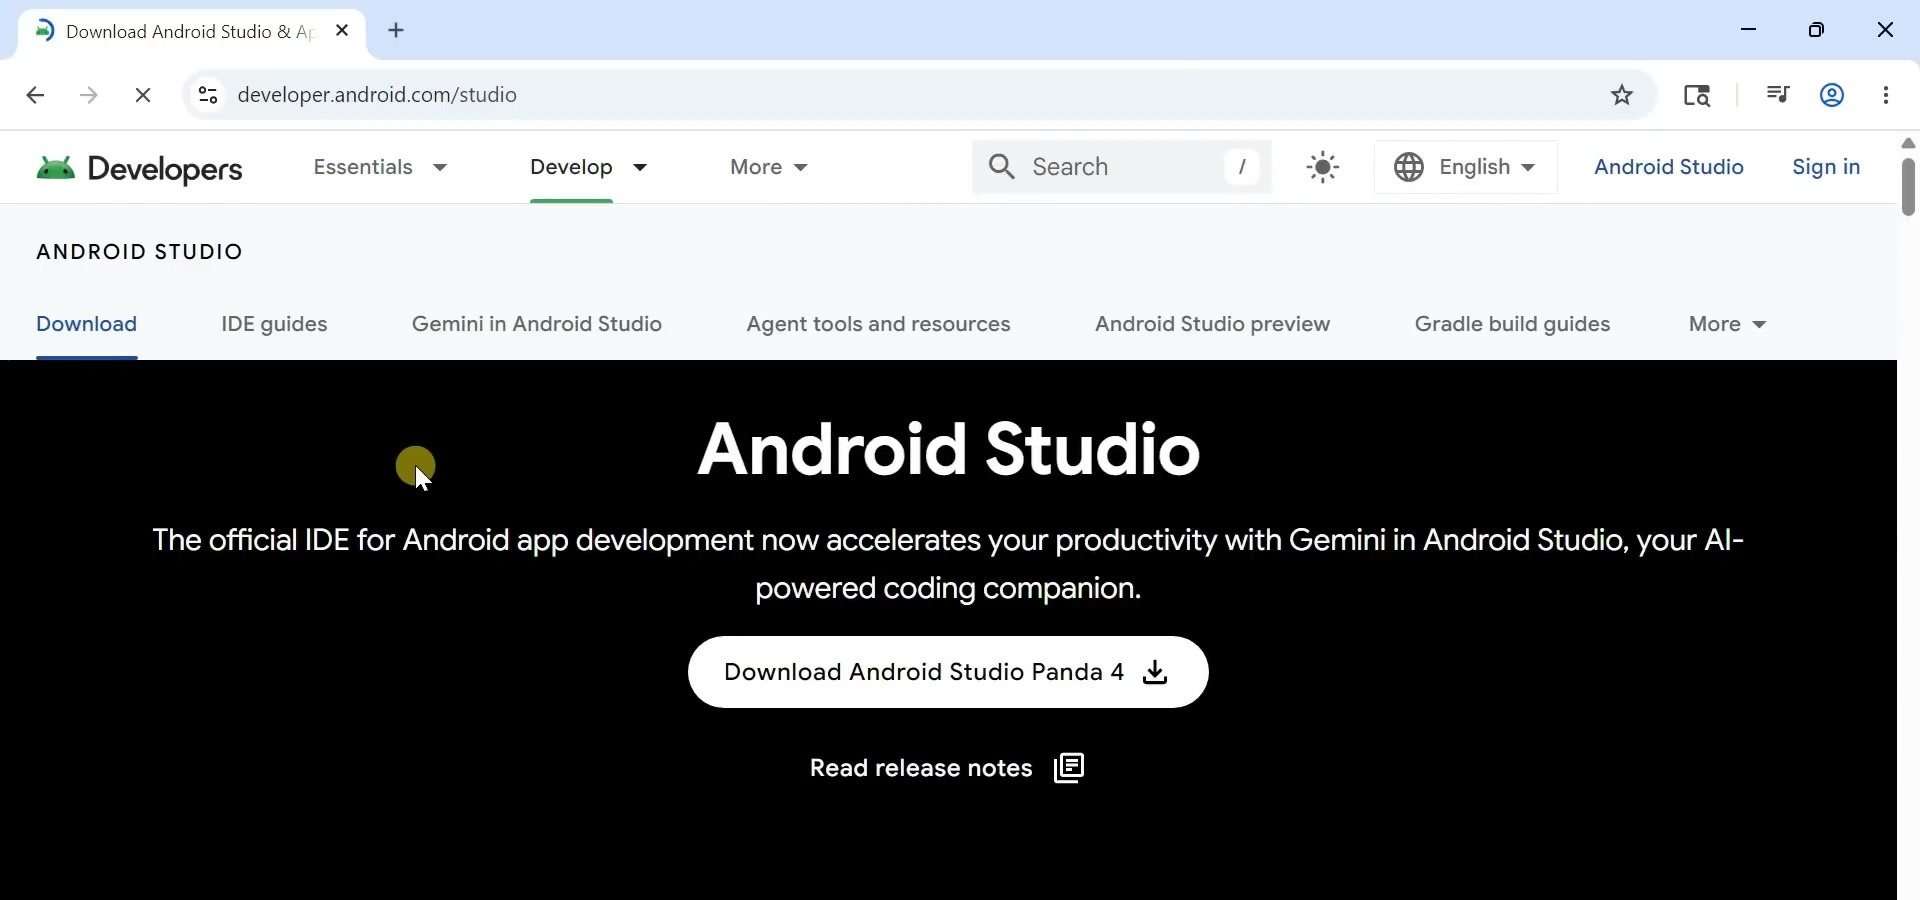1920x900 pixels.
Task: Click the page vertical scrollbar thumb
Action: tap(1908, 186)
